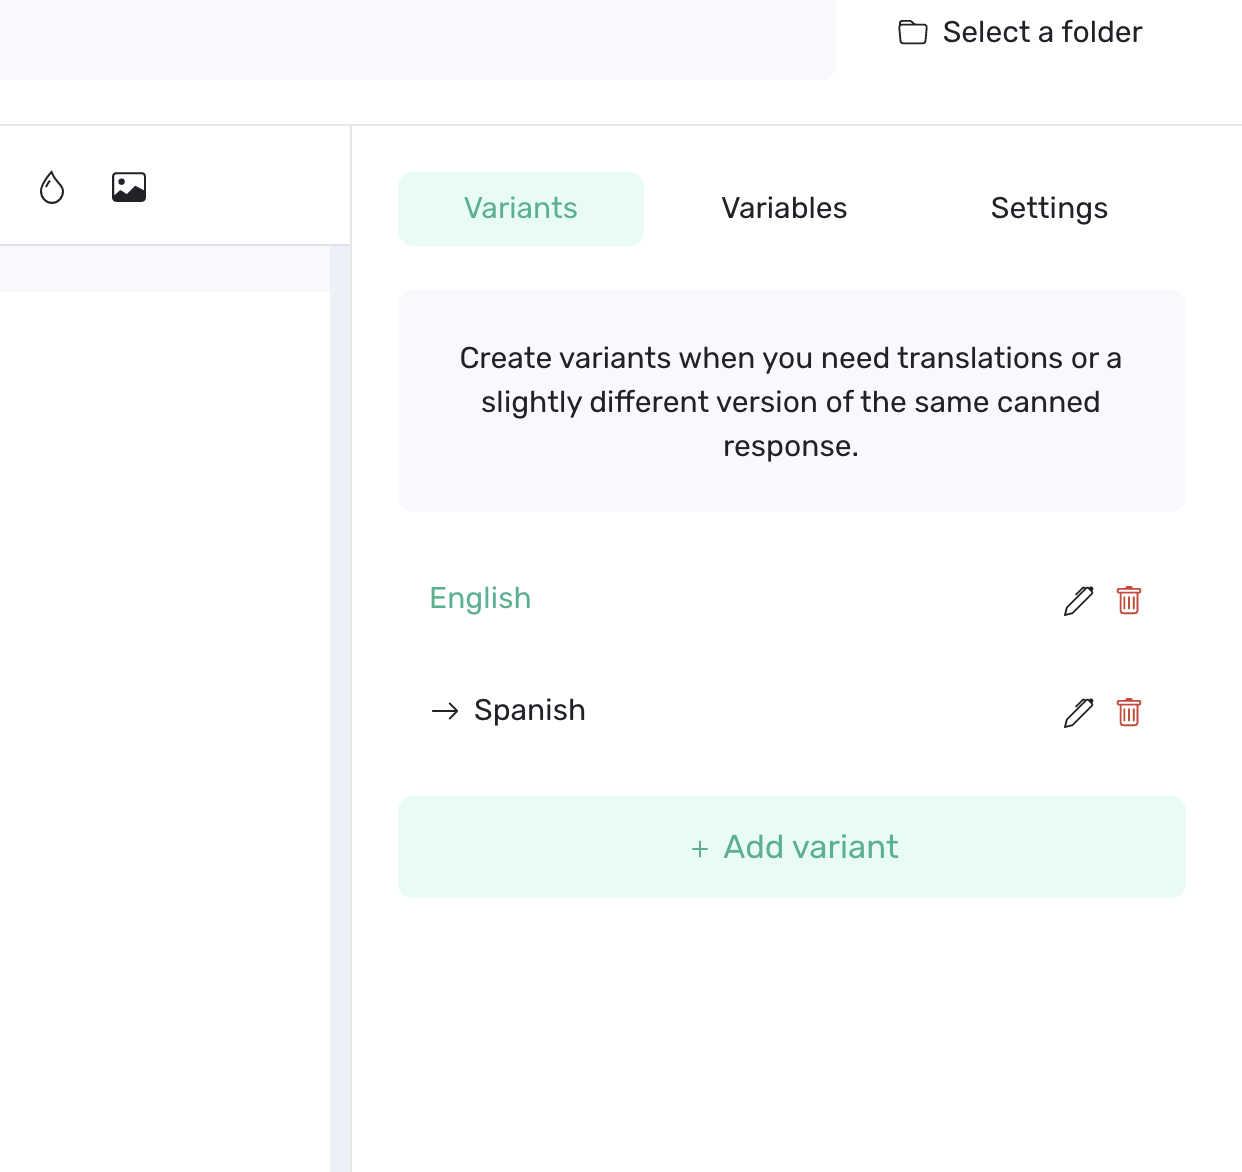Image resolution: width=1242 pixels, height=1172 pixels.
Task: Edit the Spanish variant with the pencil icon
Action: pyautogui.click(x=1077, y=713)
